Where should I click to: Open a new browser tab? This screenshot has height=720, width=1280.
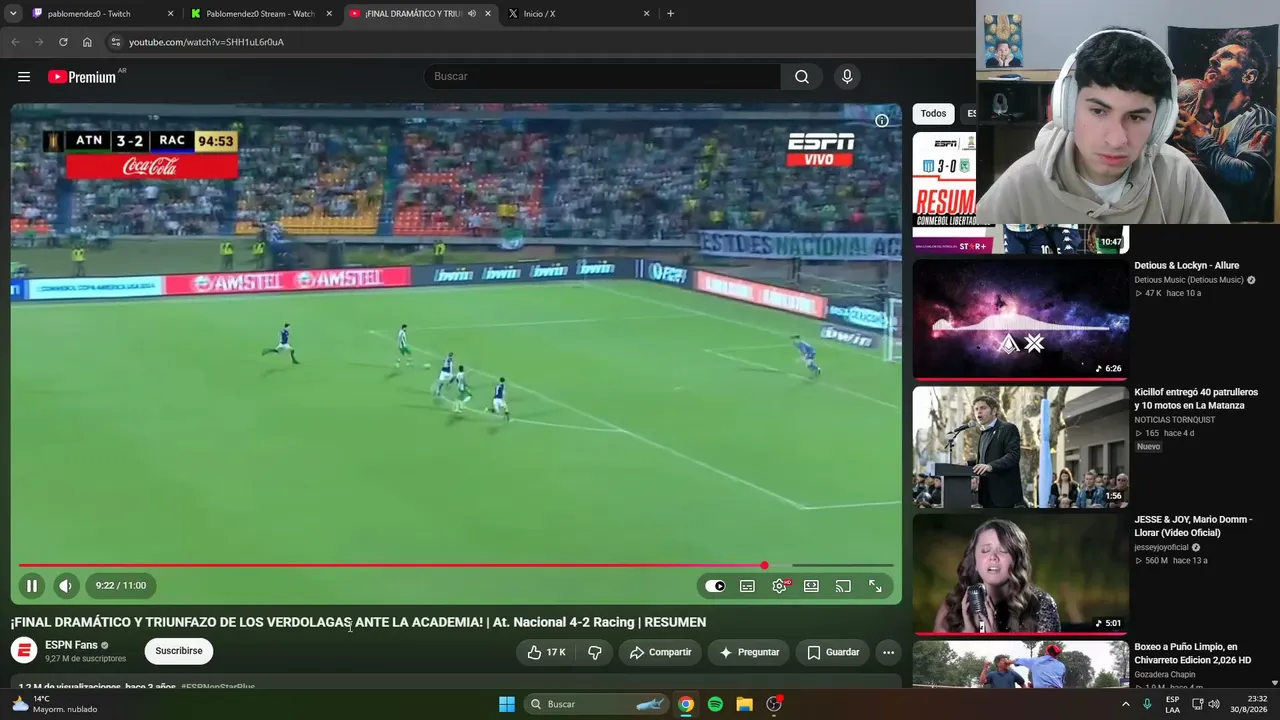pos(670,14)
